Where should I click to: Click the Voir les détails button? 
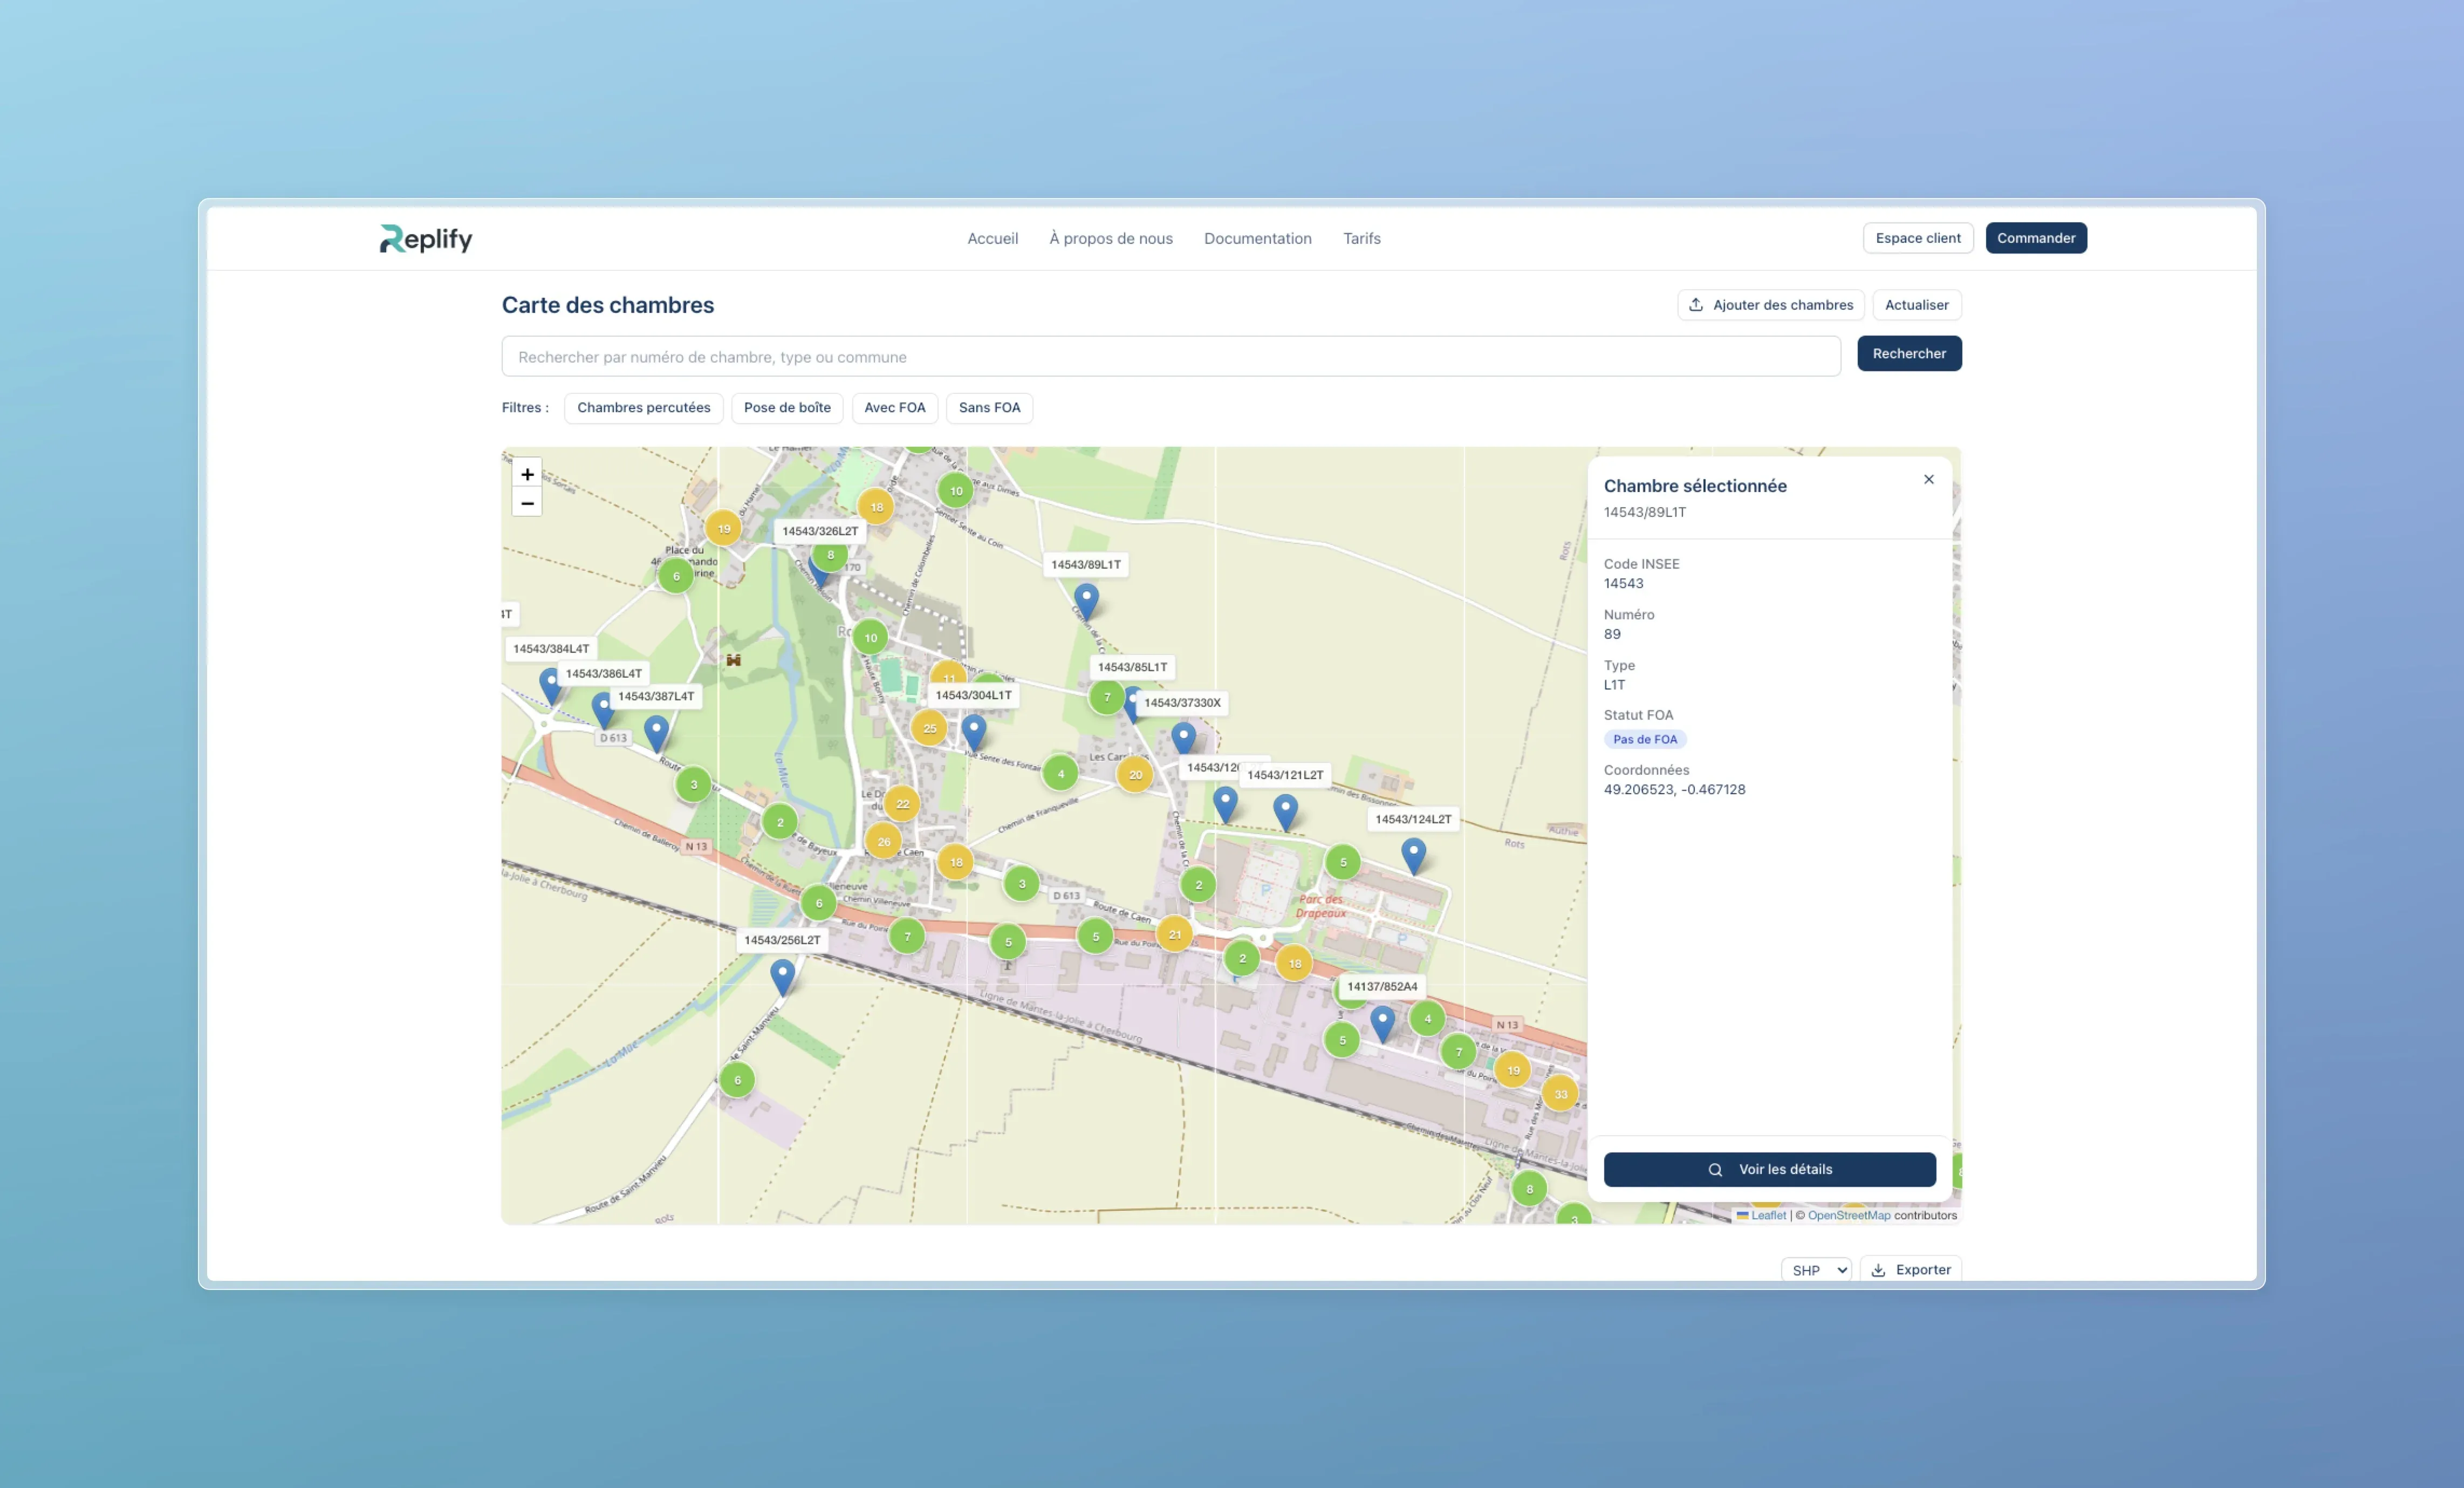(1769, 1169)
